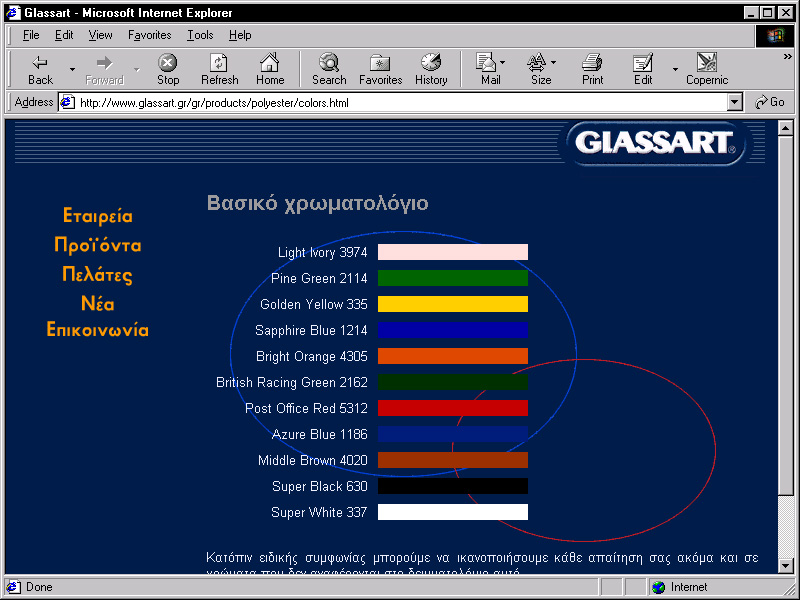Select the Super Black 630 color swatch

(453, 486)
